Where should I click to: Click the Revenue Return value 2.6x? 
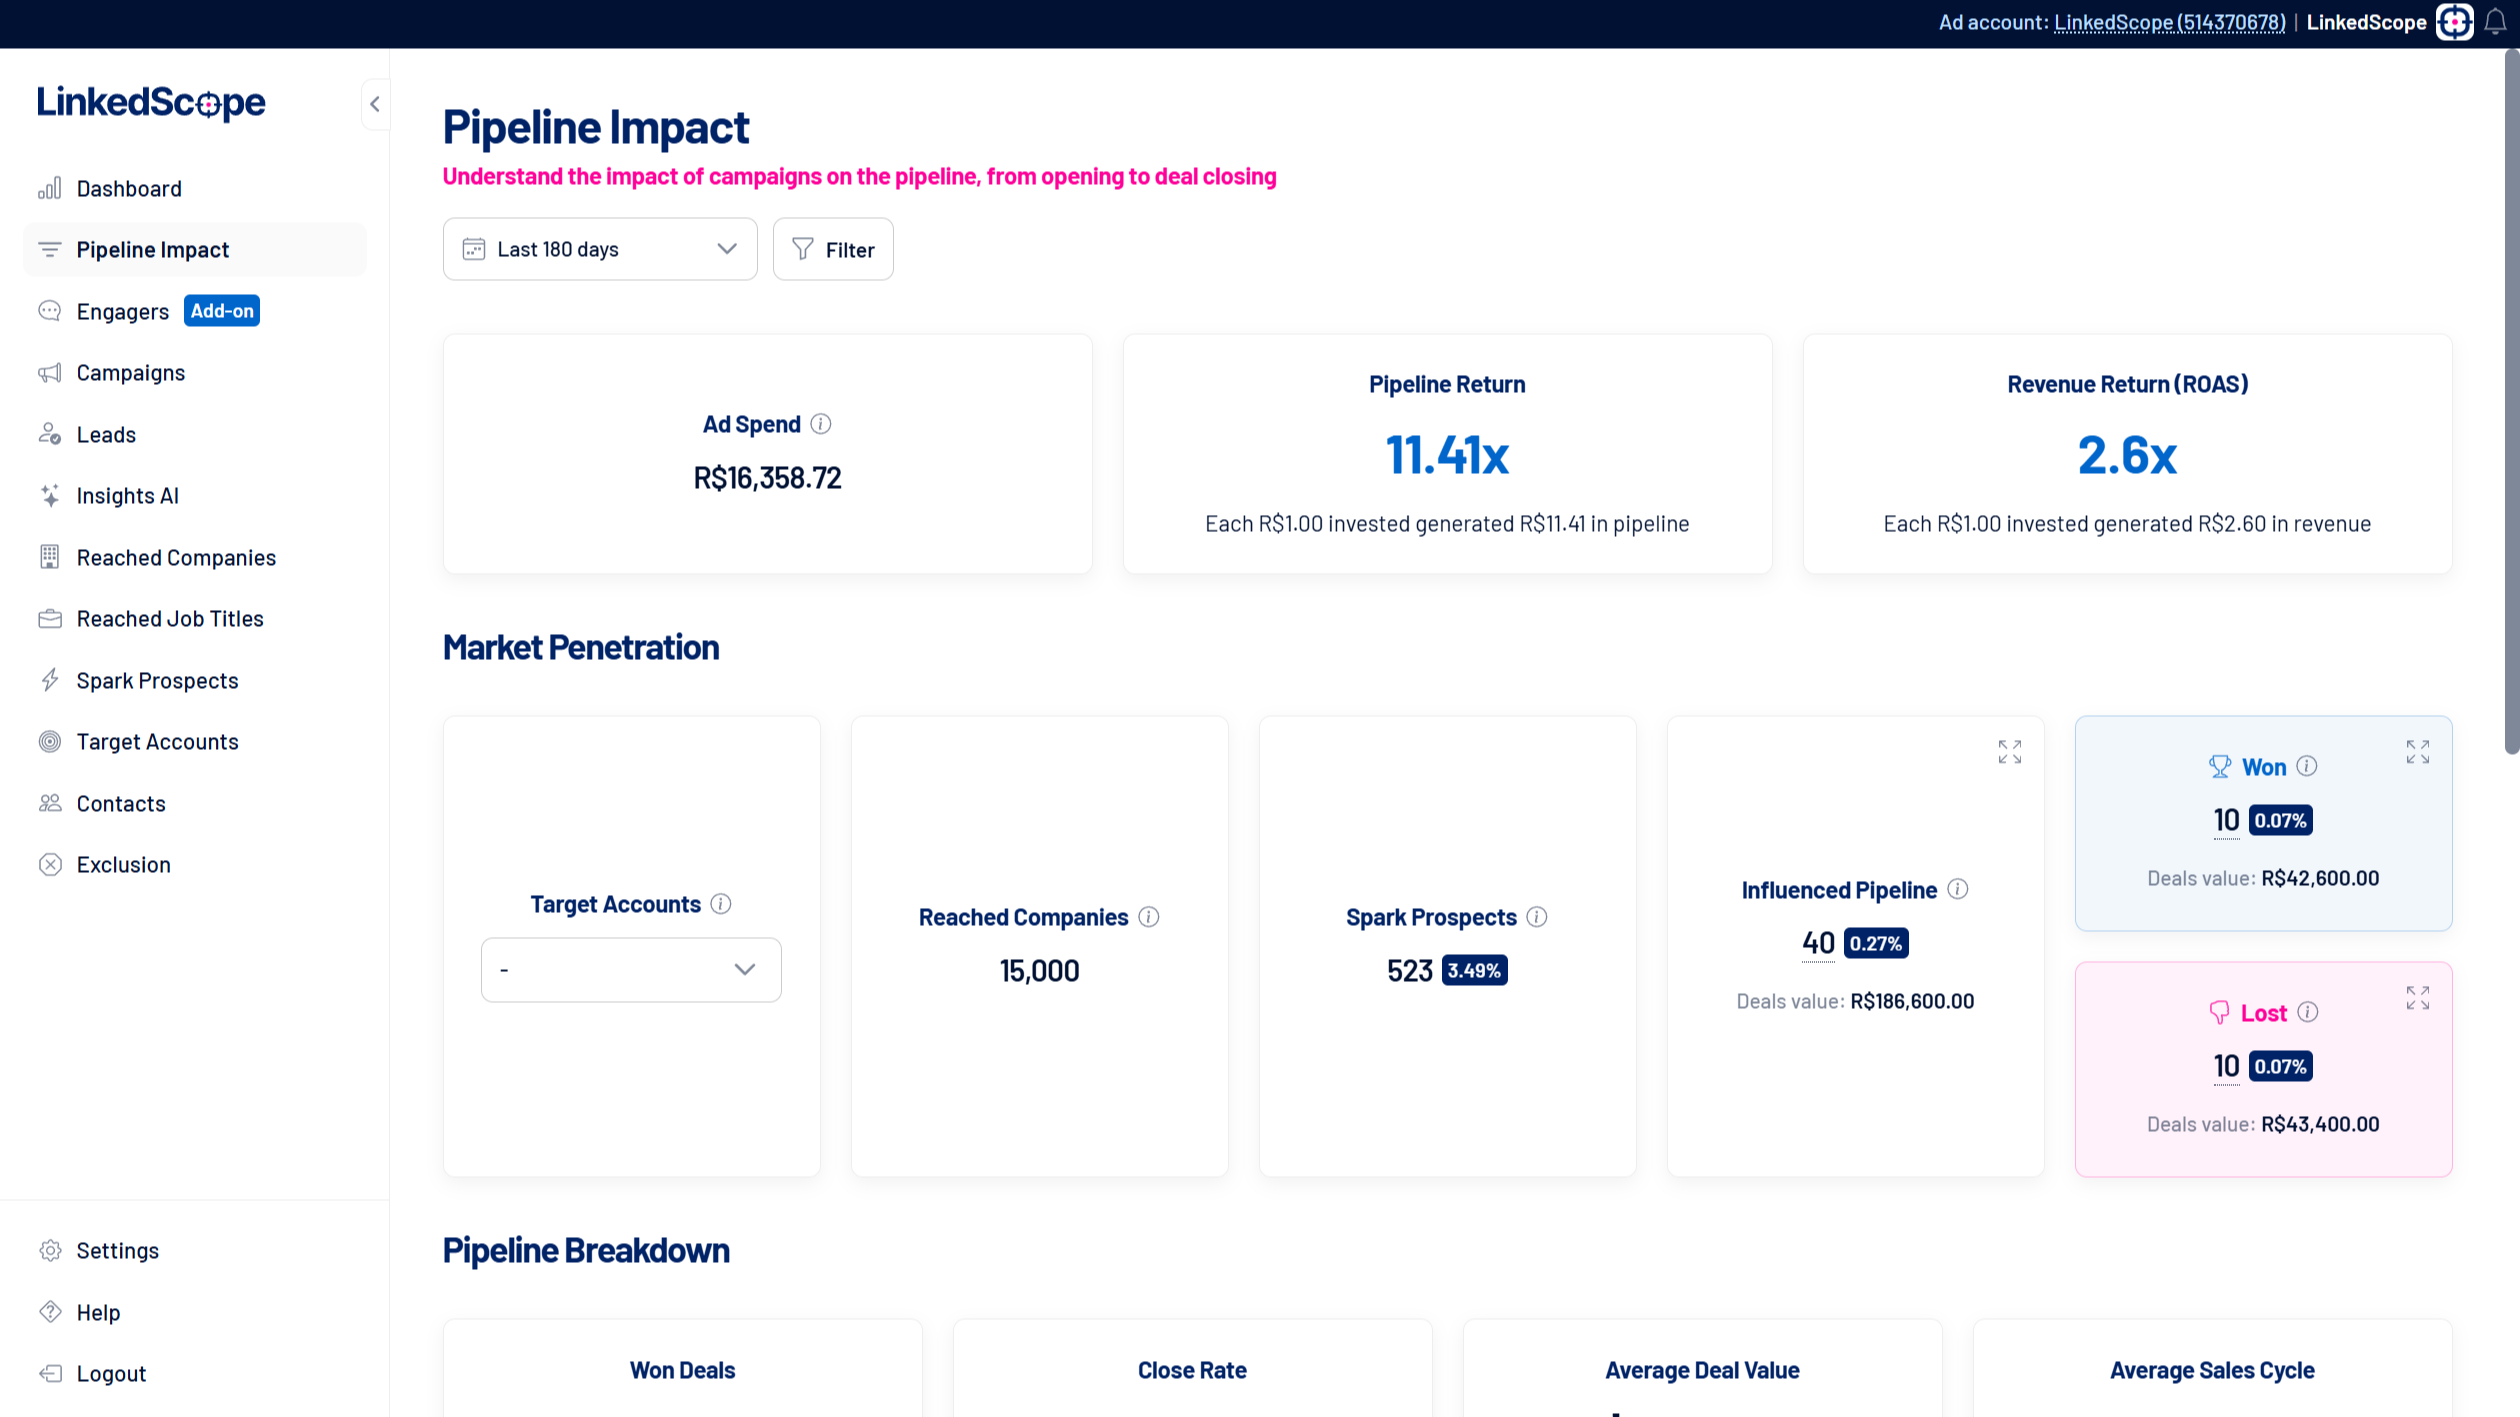[x=2127, y=455]
